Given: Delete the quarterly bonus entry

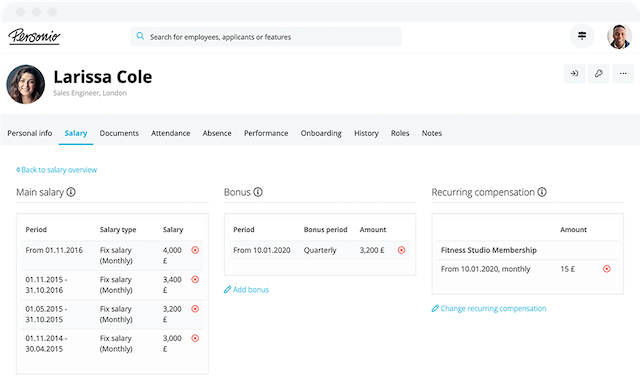Looking at the screenshot, I should [x=402, y=250].
